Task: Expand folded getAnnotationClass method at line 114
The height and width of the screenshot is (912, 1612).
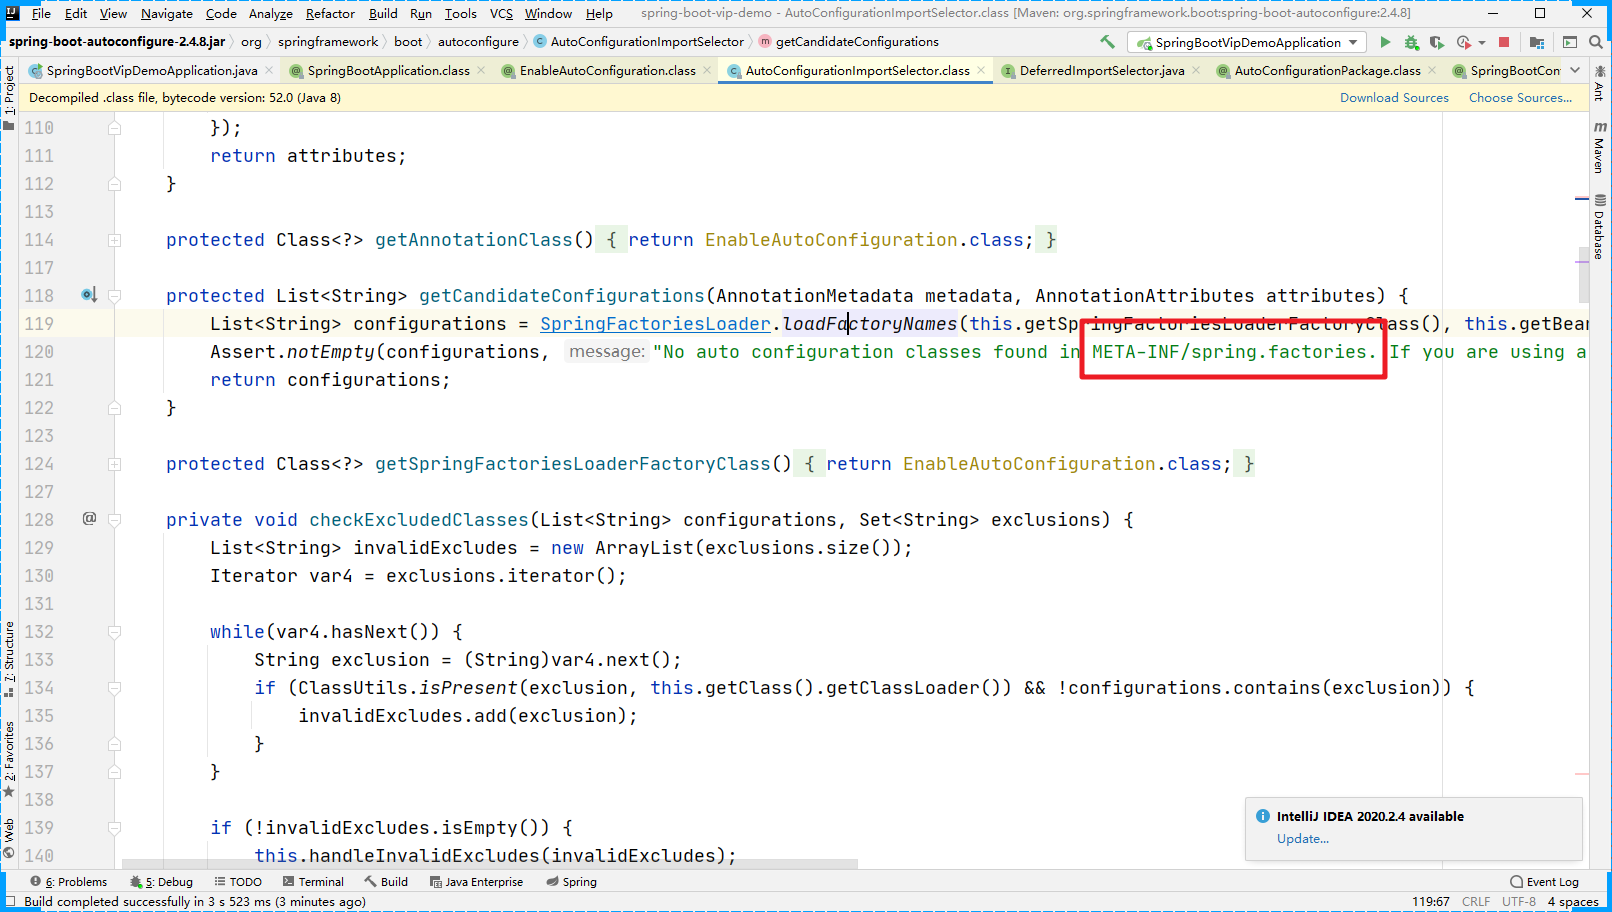Action: (114, 240)
